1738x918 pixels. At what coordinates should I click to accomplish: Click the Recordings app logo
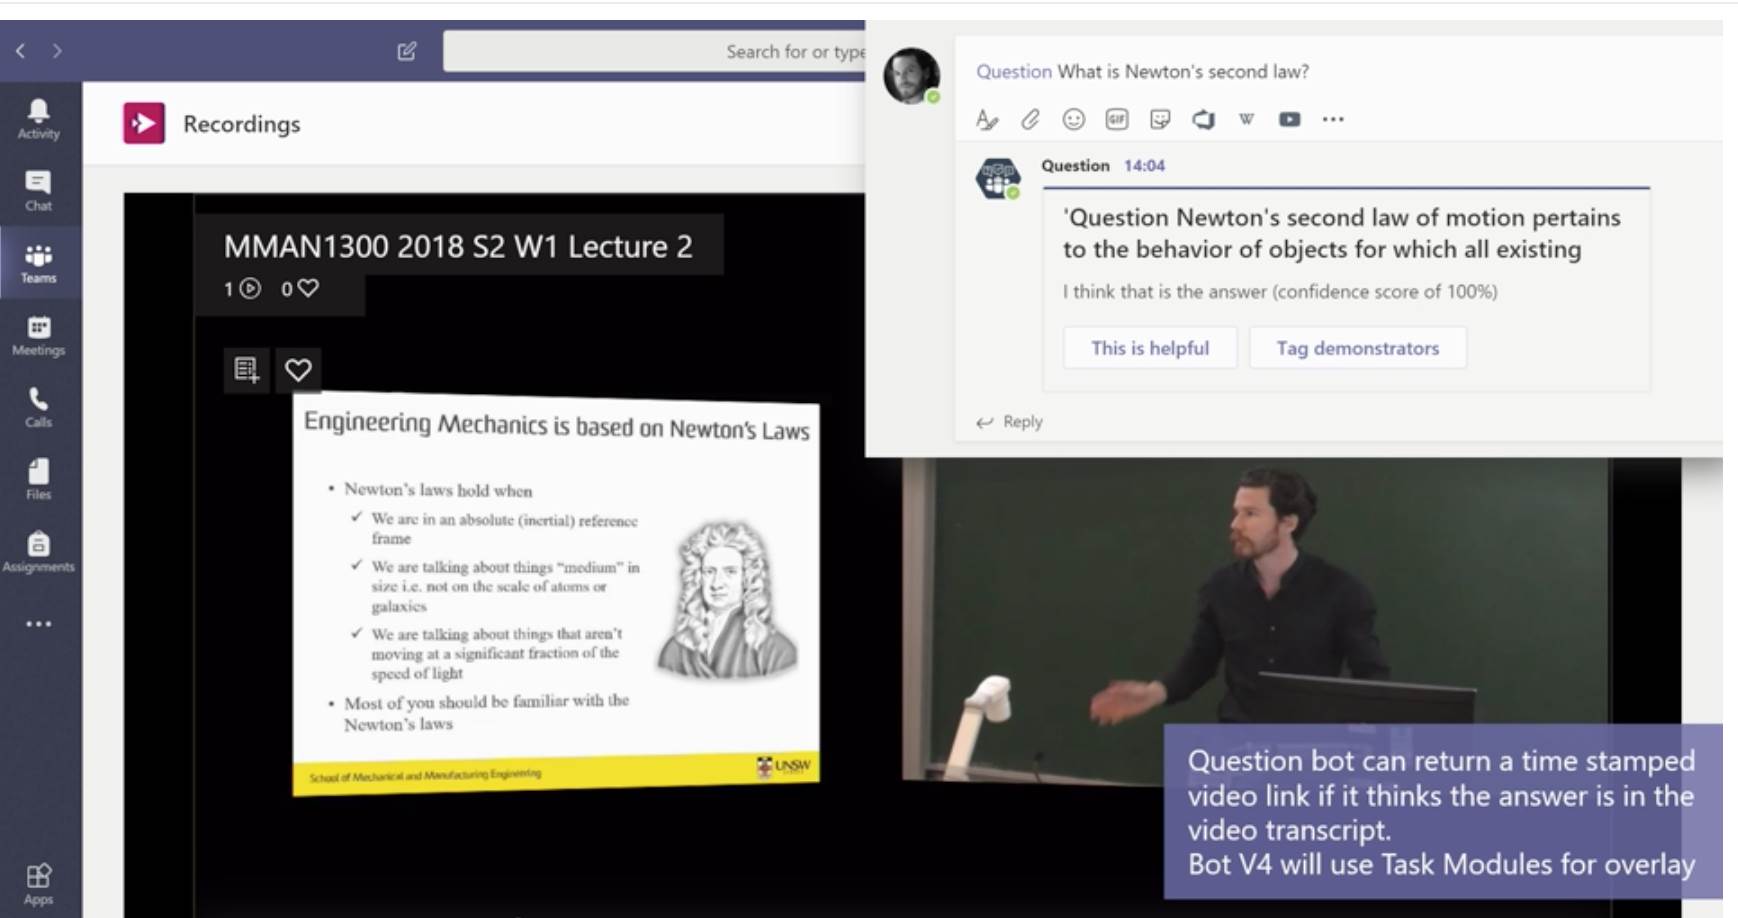tap(144, 123)
